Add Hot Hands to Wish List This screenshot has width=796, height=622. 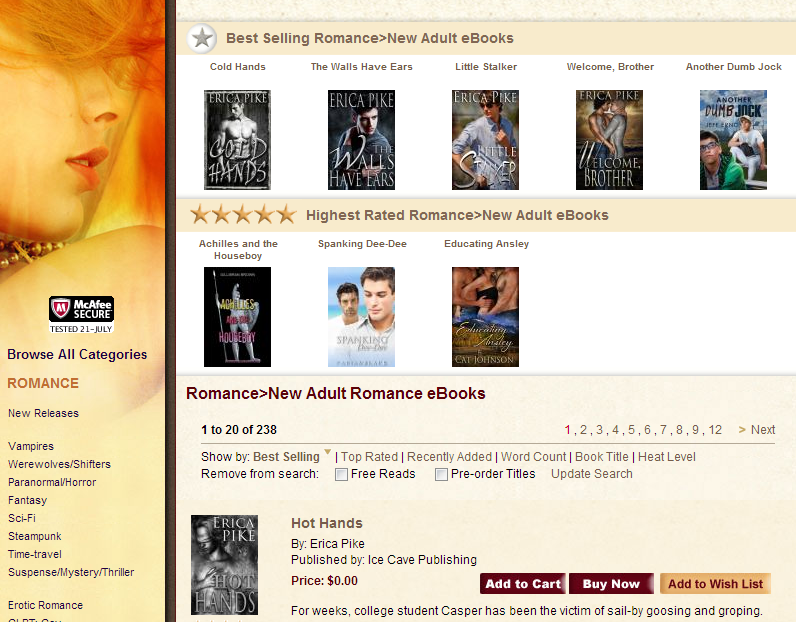[715, 583]
